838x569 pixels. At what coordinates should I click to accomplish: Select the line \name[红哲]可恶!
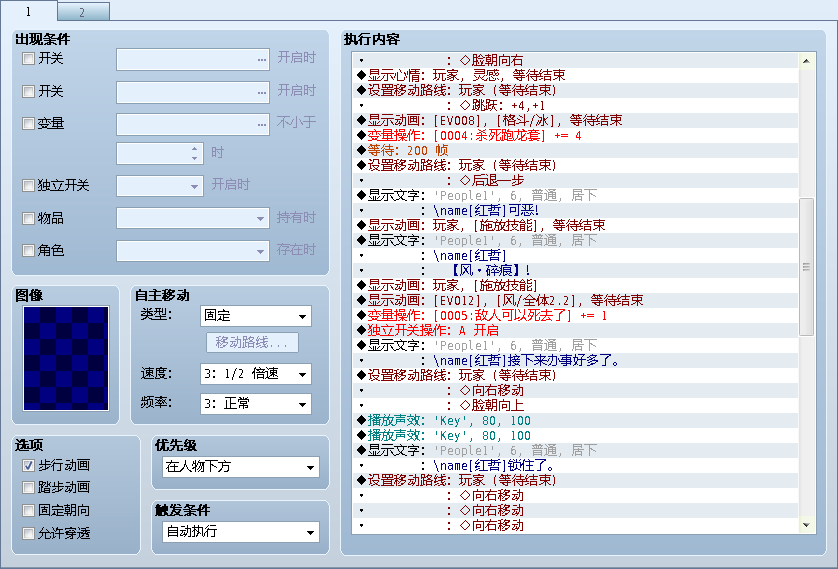coord(577,211)
